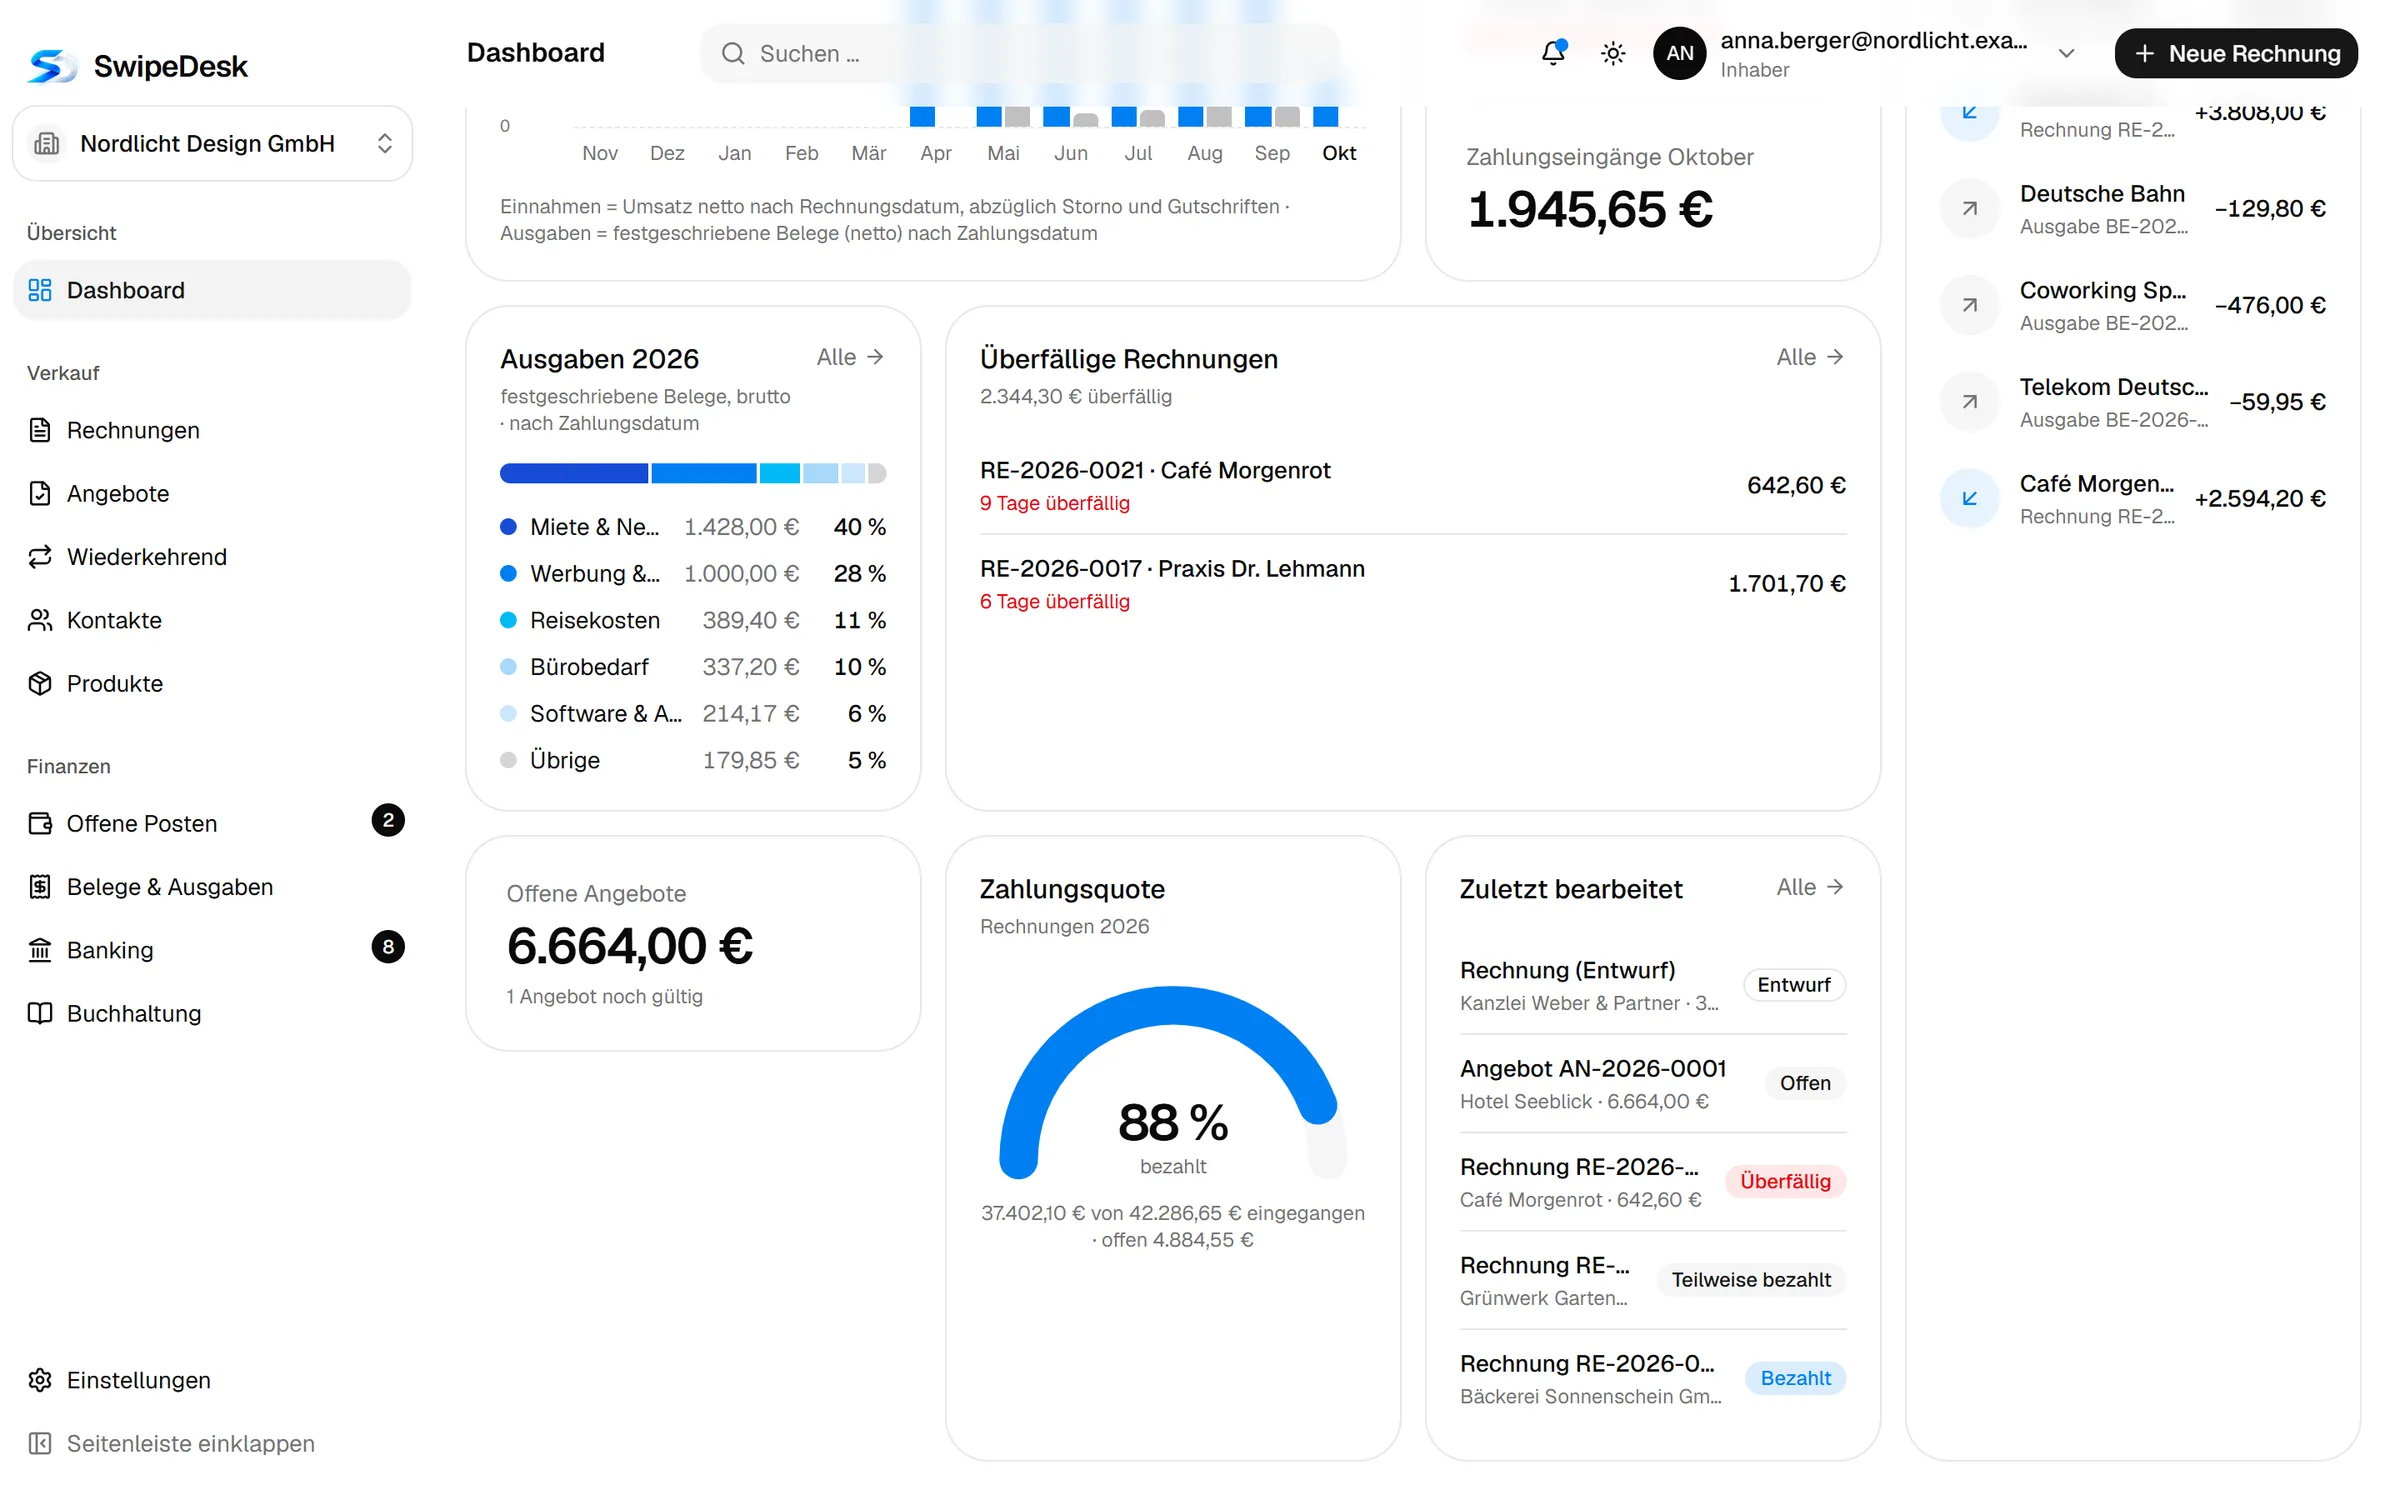The width and height of the screenshot is (2400, 1500).
Task: Open the Nordlicht Design GmbH company switcher
Action: [x=212, y=143]
